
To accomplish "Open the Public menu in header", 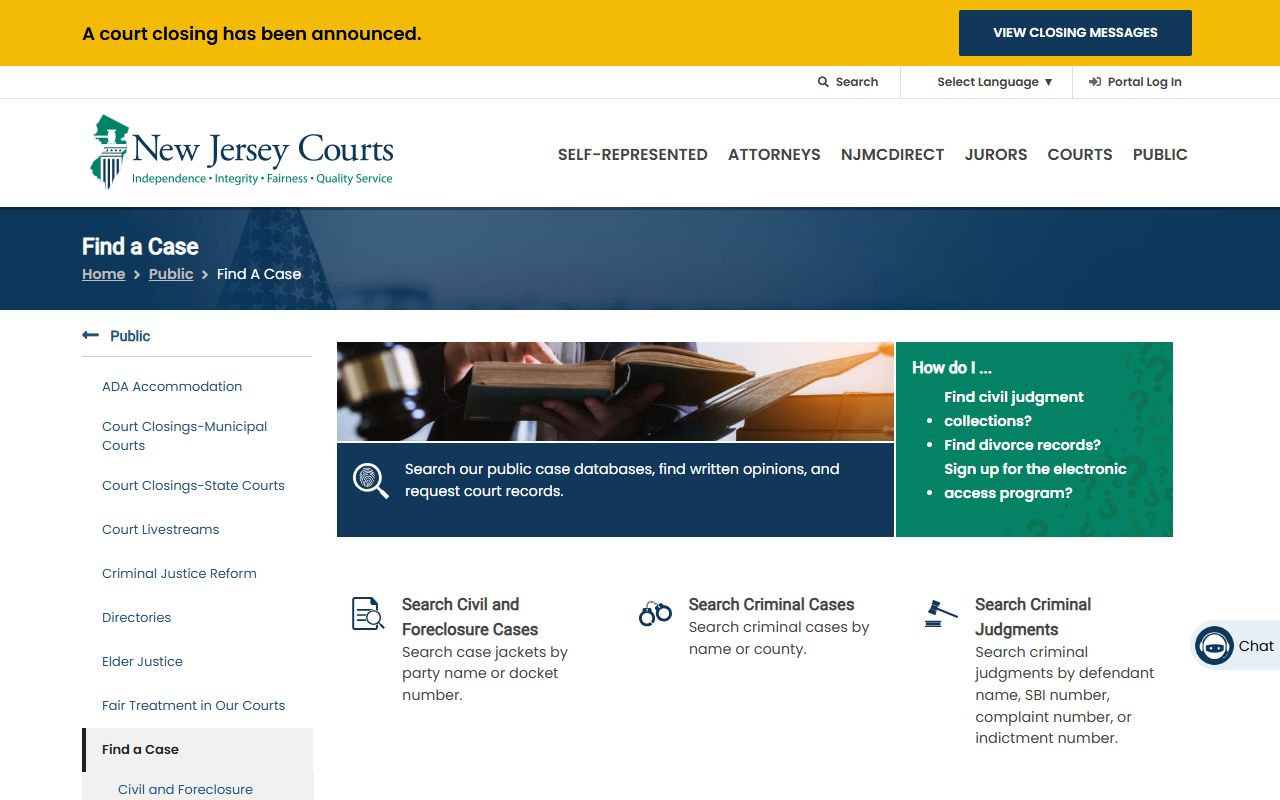I will 1160,154.
